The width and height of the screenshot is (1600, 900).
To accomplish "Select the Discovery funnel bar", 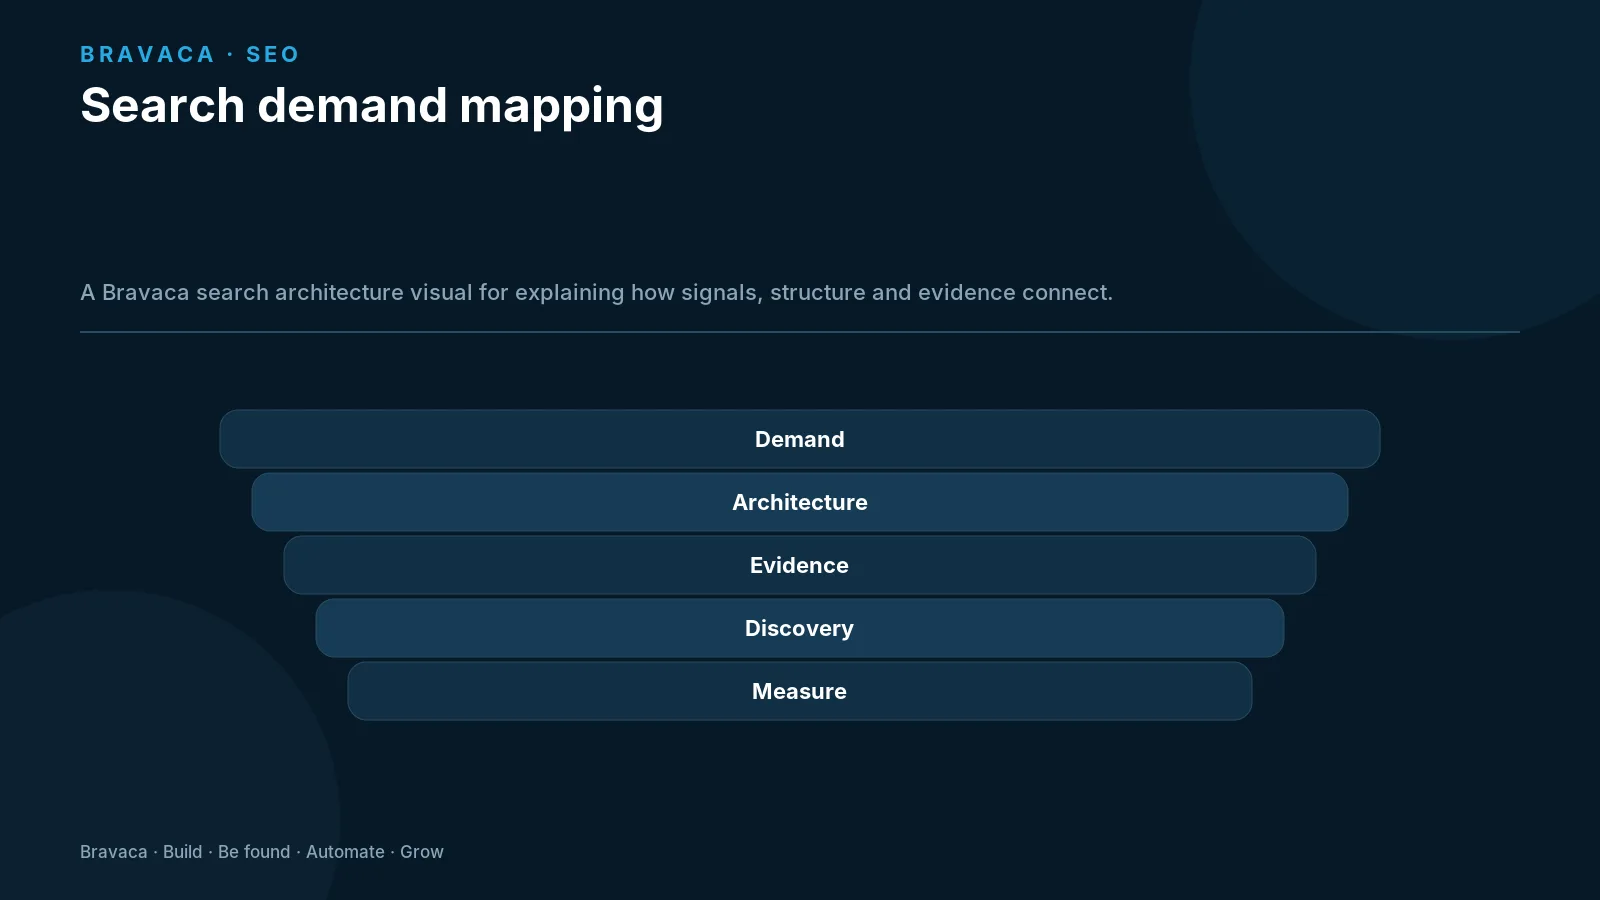I will pyautogui.click(x=800, y=628).
